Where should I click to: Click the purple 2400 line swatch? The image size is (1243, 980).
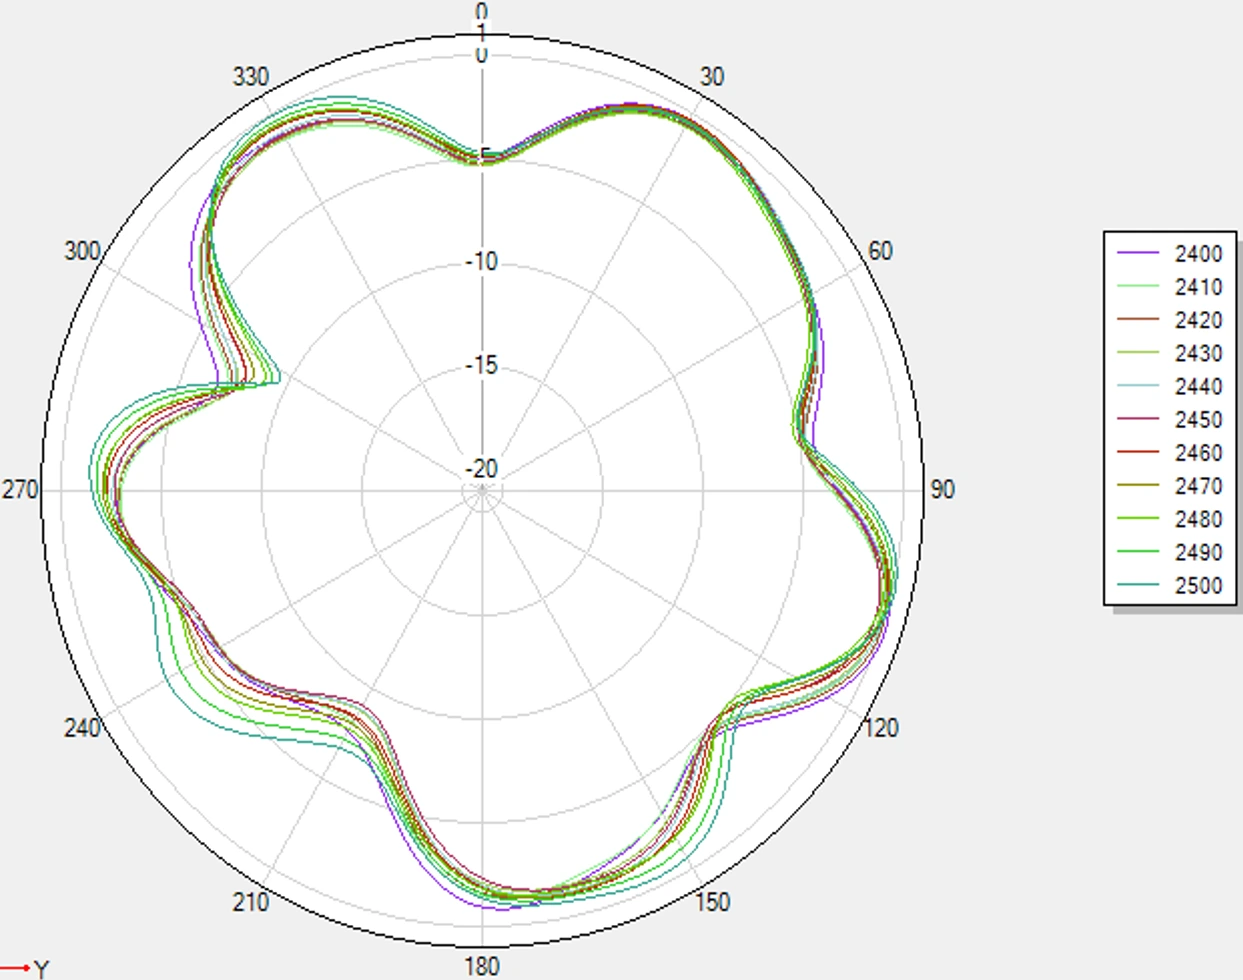coord(1138,254)
